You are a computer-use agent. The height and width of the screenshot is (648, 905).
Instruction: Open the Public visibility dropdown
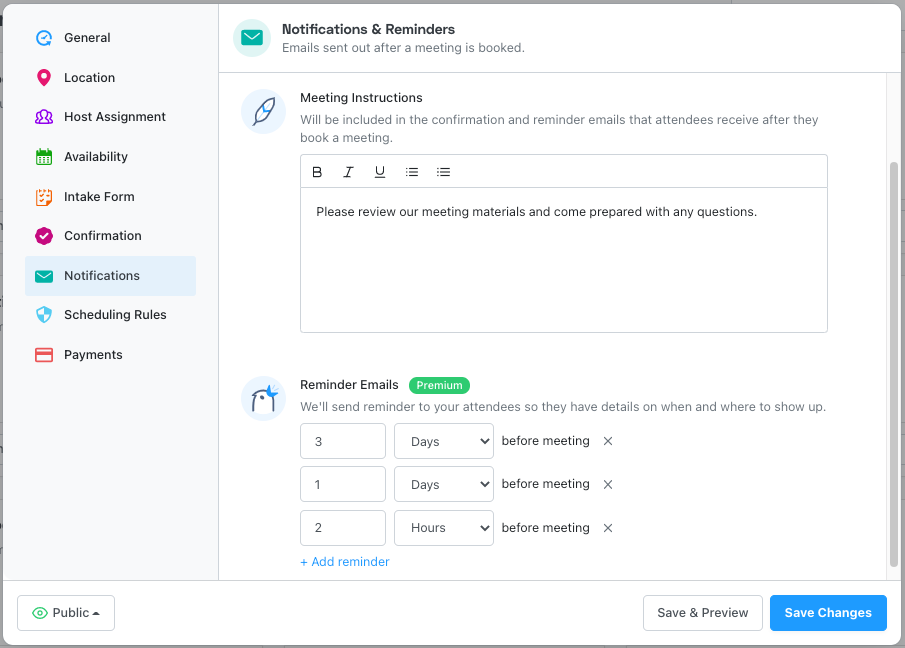[x=66, y=613]
